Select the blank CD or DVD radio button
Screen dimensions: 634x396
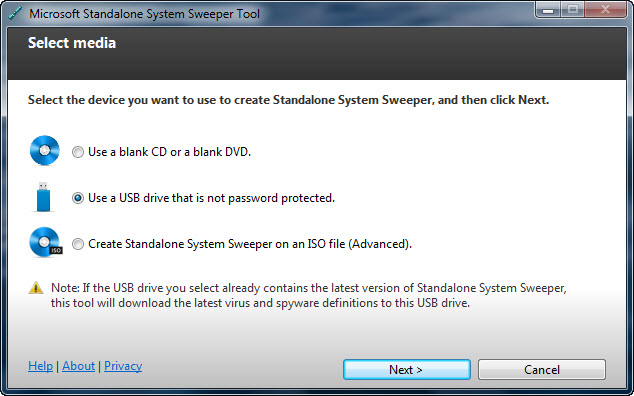(x=78, y=152)
